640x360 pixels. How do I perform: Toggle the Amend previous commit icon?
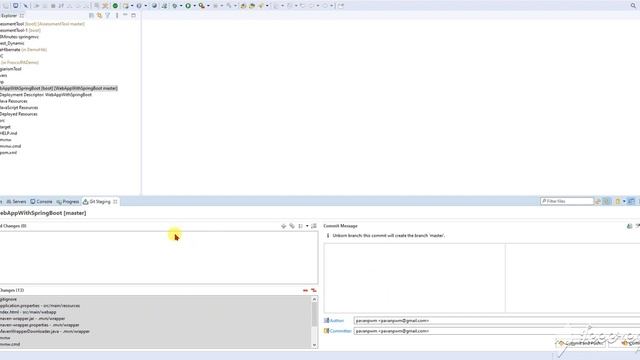click(x=629, y=226)
